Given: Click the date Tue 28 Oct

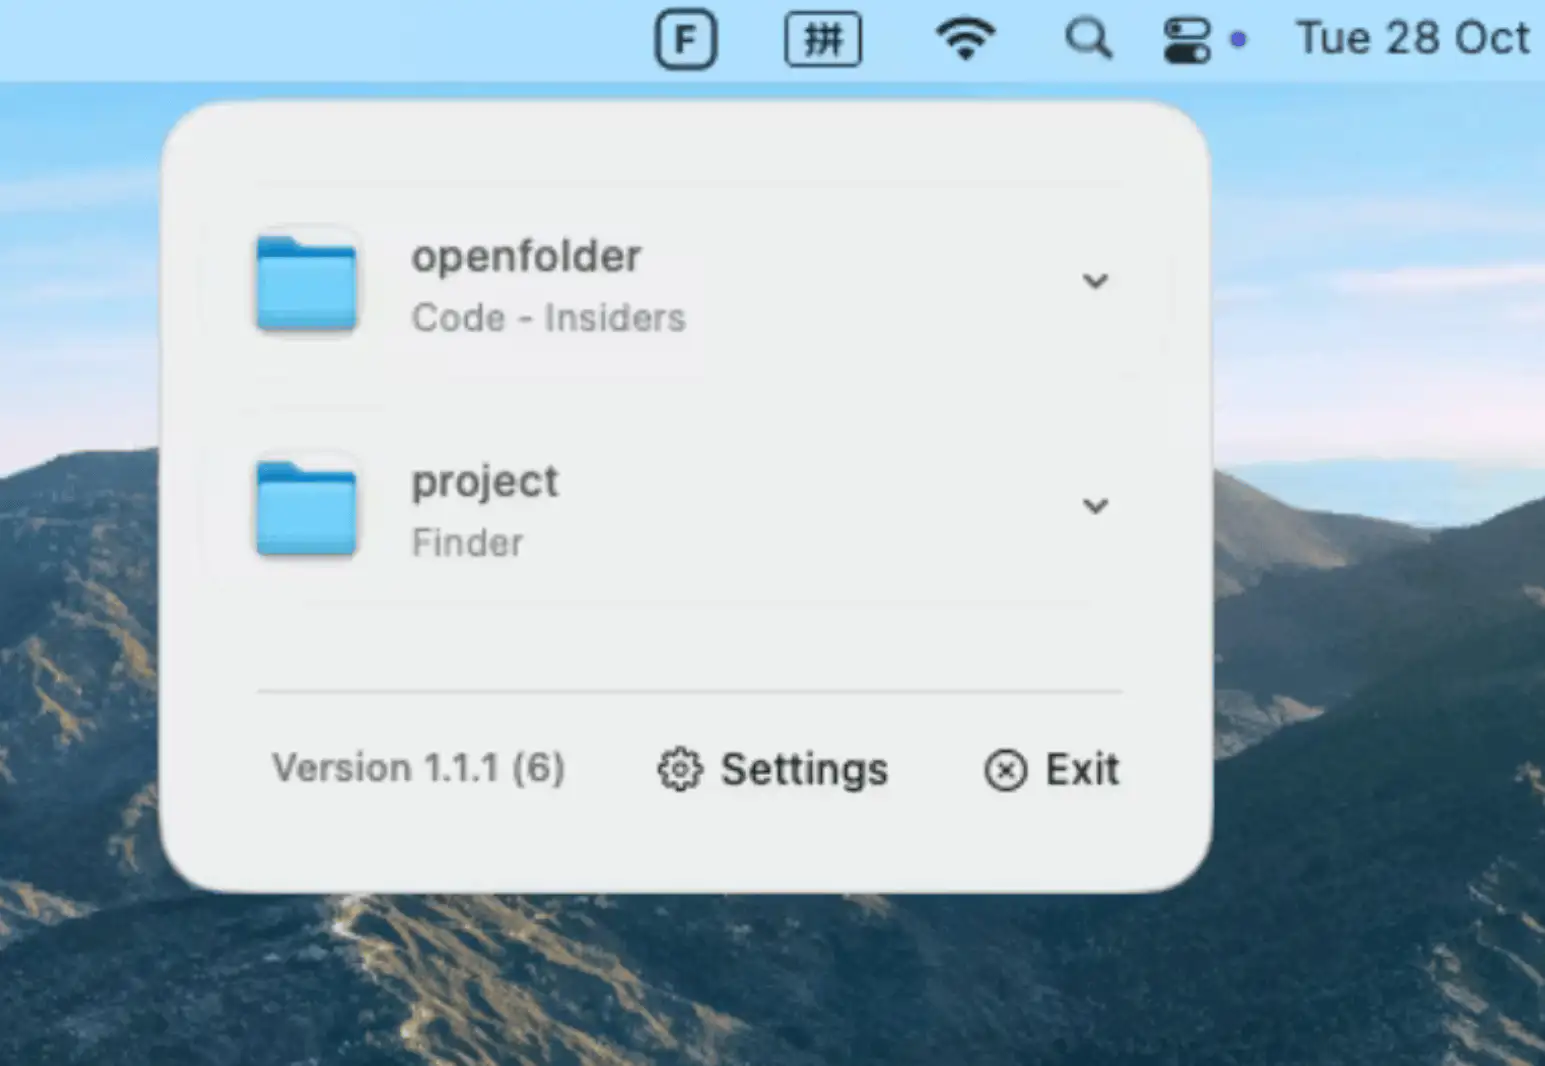Looking at the screenshot, I should (1412, 39).
